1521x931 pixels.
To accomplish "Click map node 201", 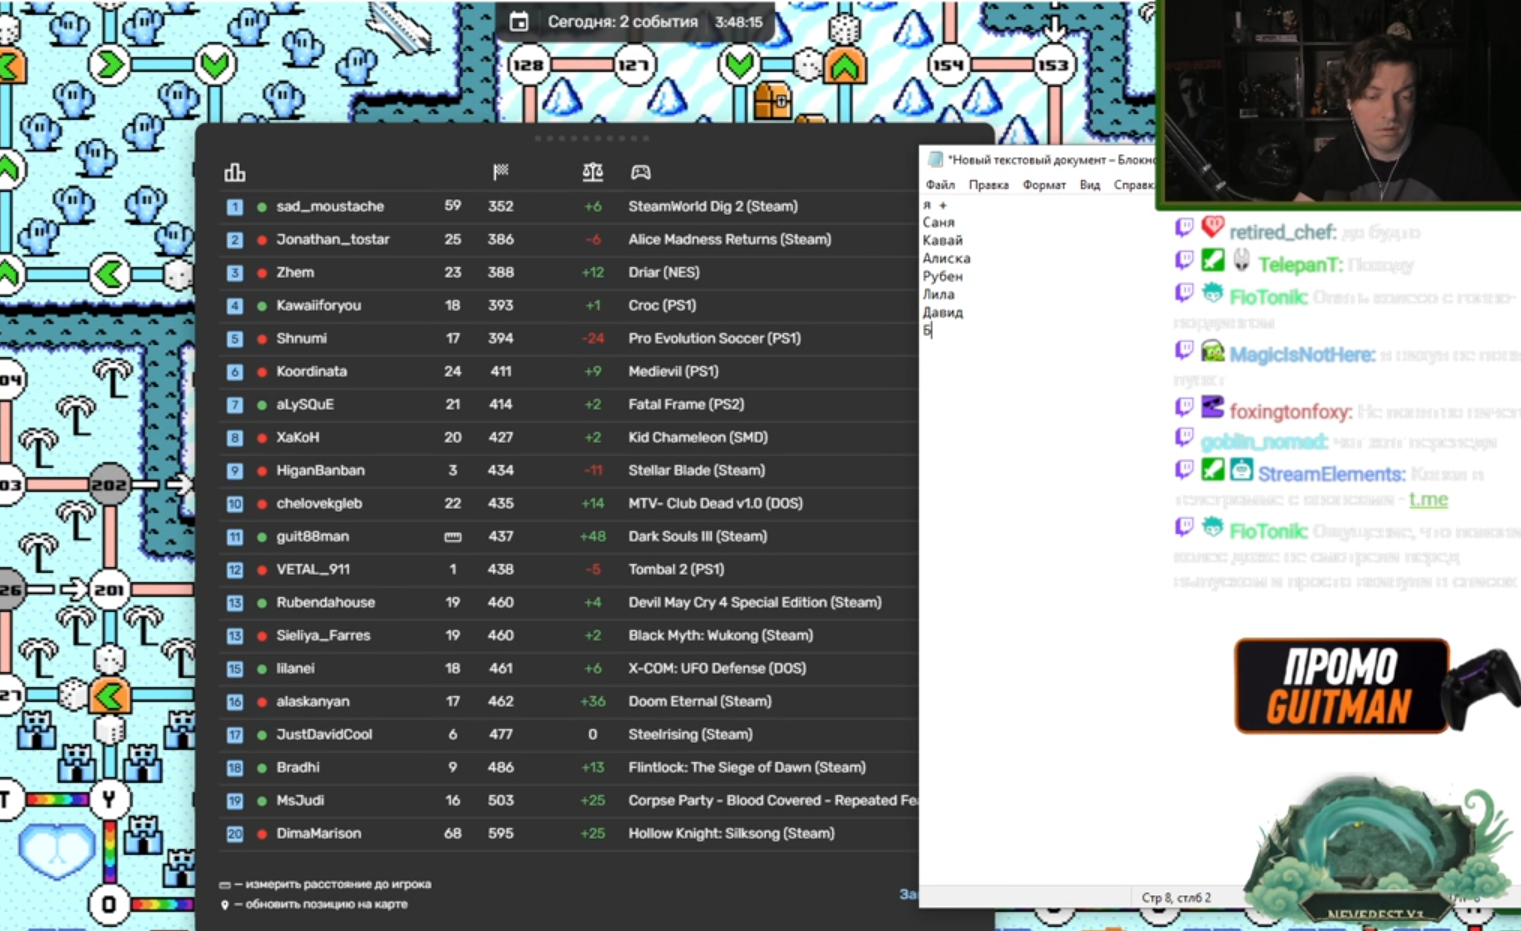I will tap(109, 589).
